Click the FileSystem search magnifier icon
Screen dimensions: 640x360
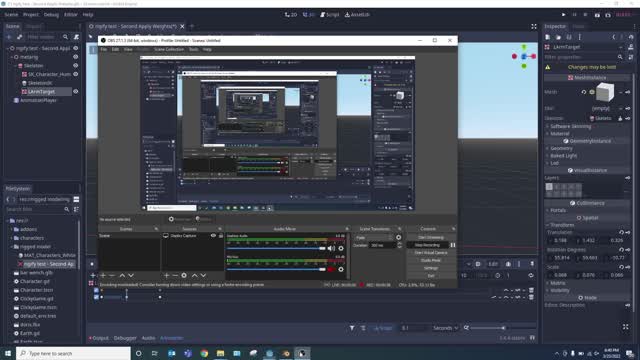(67, 209)
